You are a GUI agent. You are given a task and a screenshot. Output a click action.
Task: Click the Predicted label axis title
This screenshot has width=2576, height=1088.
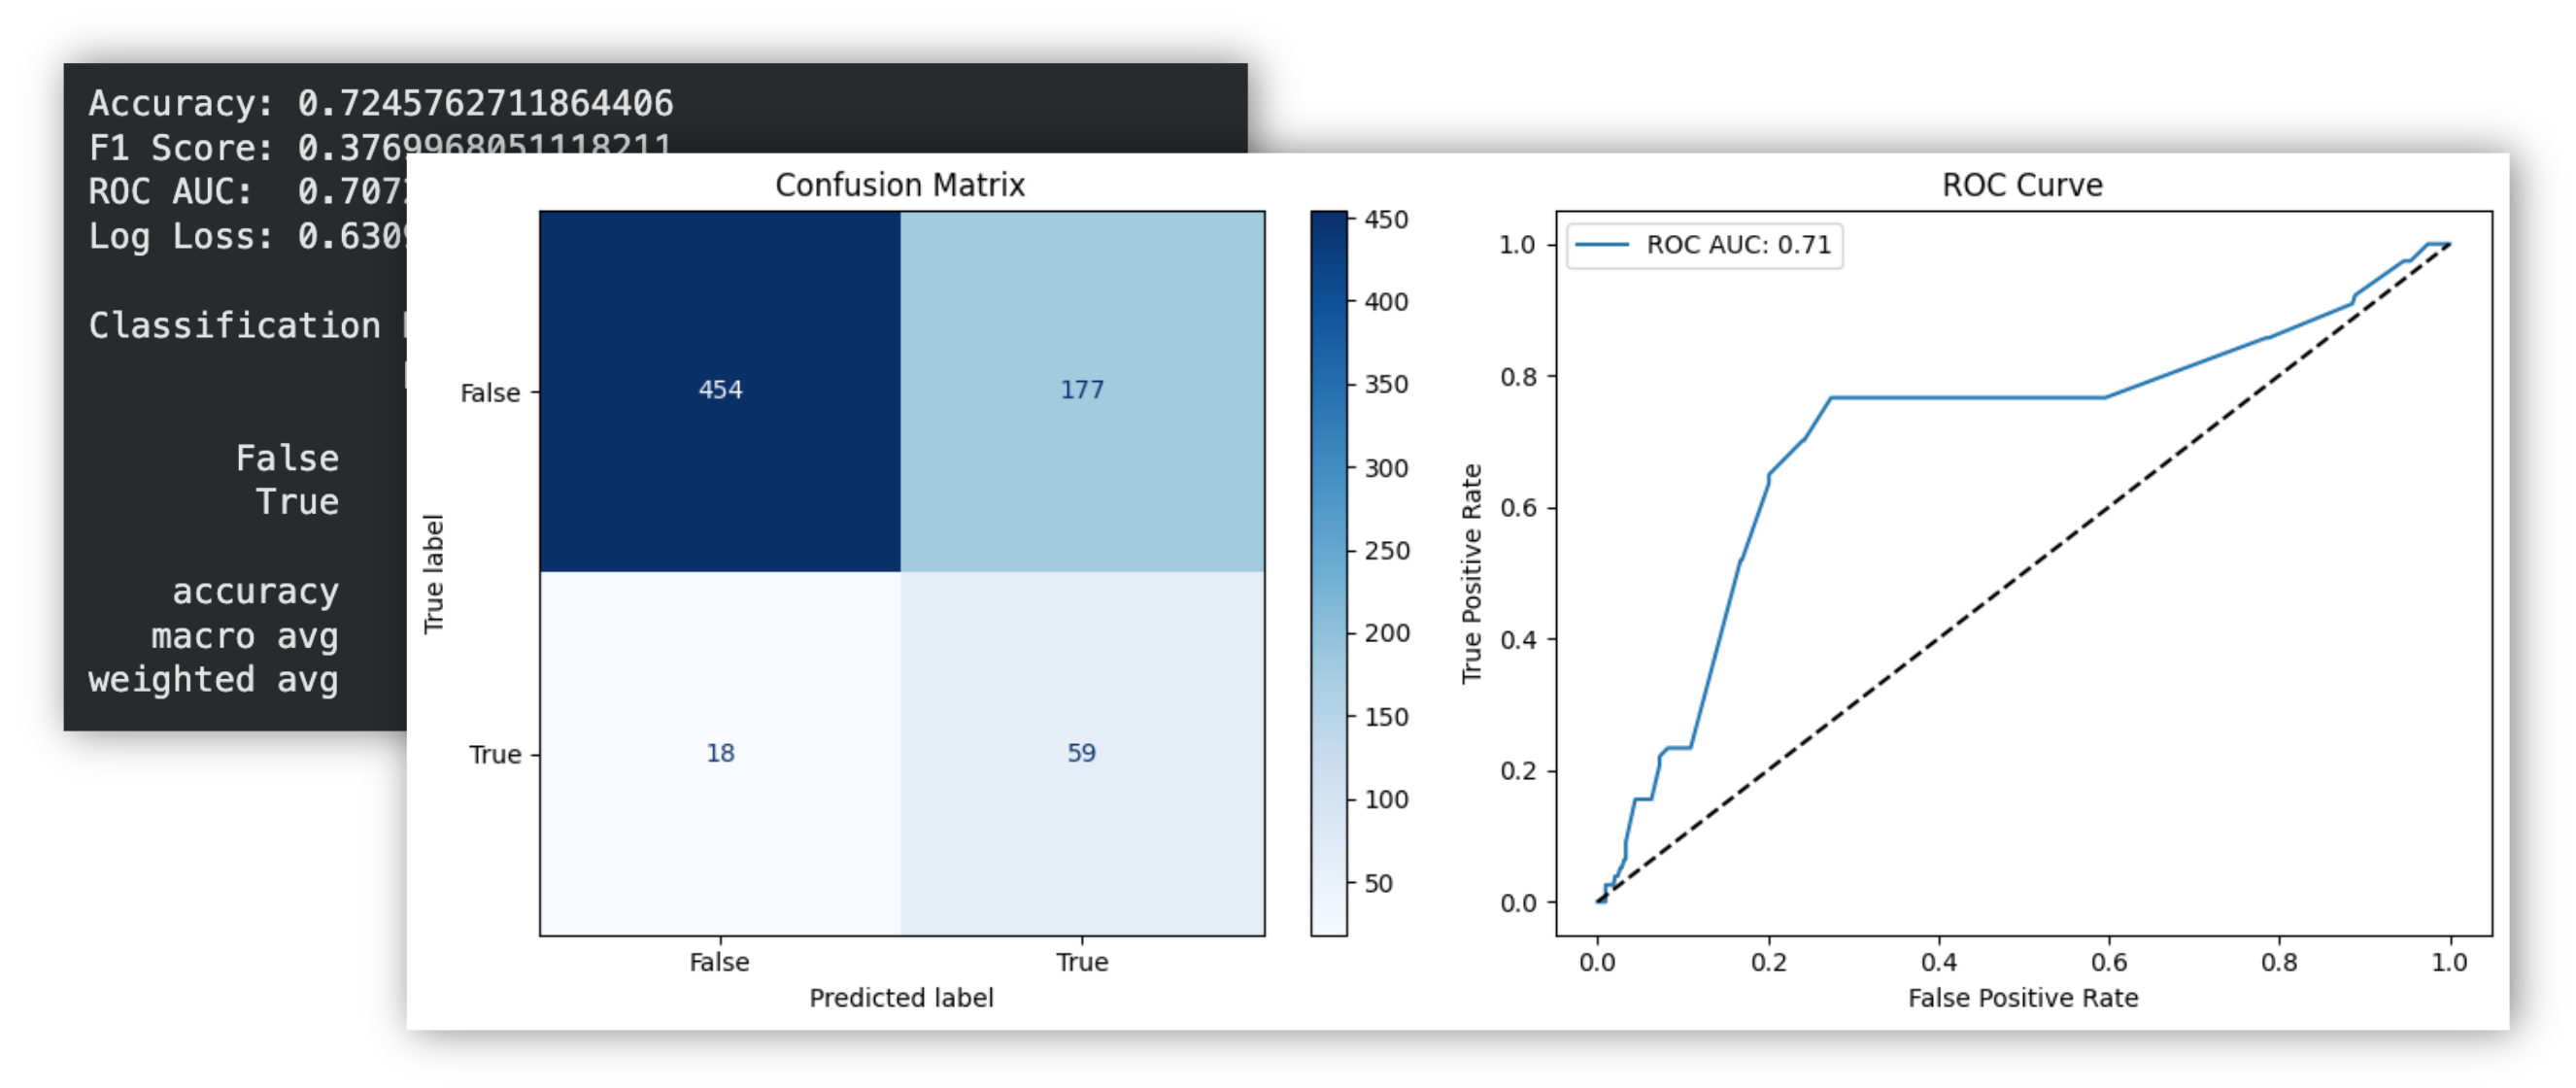[901, 998]
